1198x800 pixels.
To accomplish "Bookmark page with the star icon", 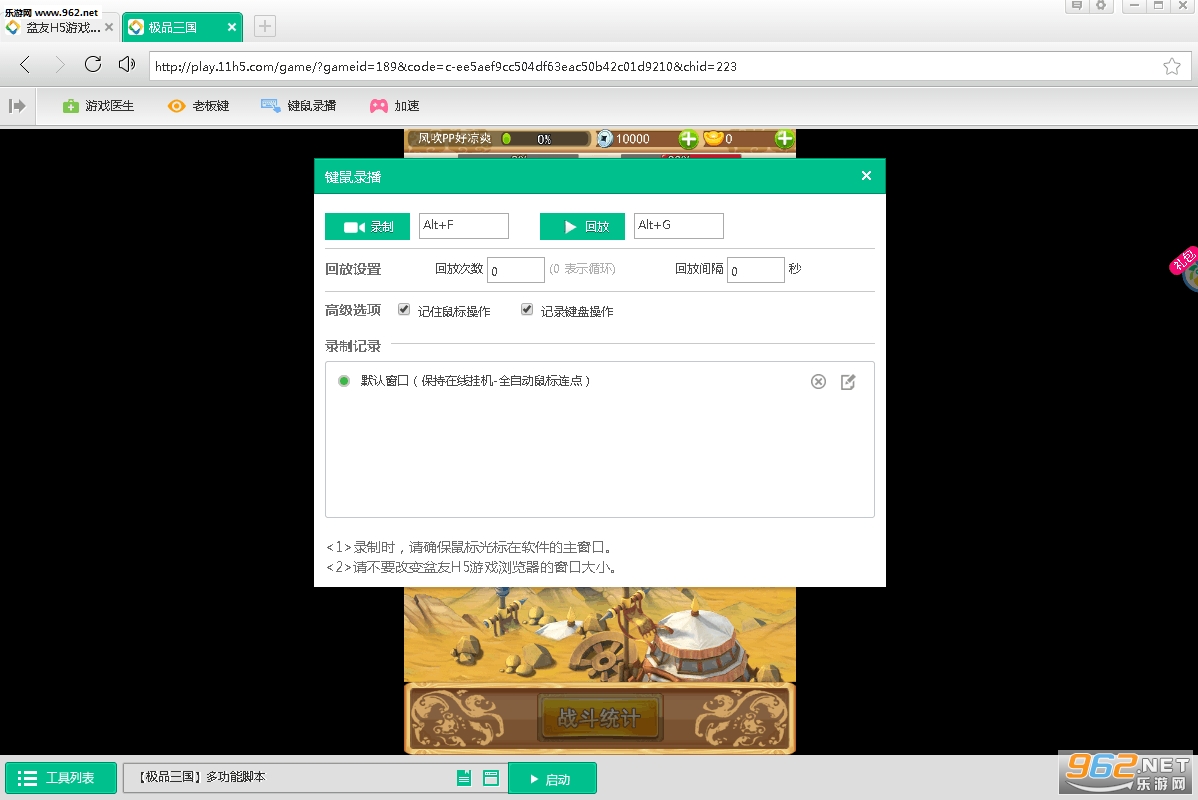I will click(1171, 66).
